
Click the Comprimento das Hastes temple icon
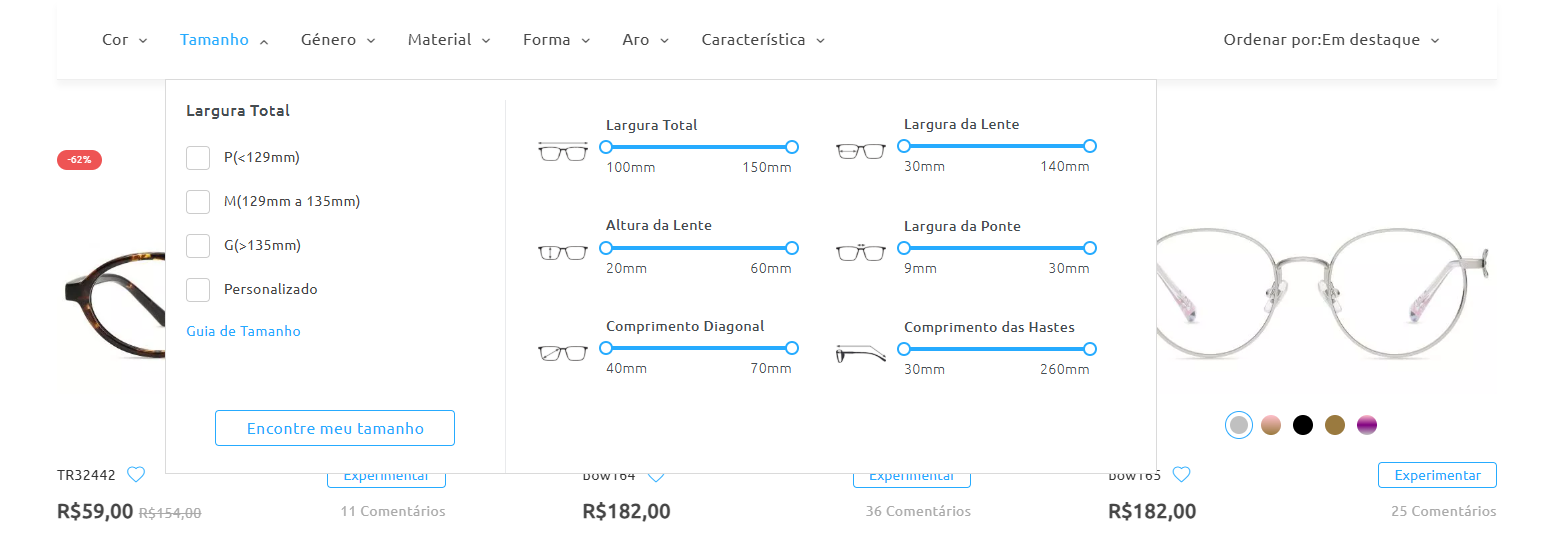point(861,353)
